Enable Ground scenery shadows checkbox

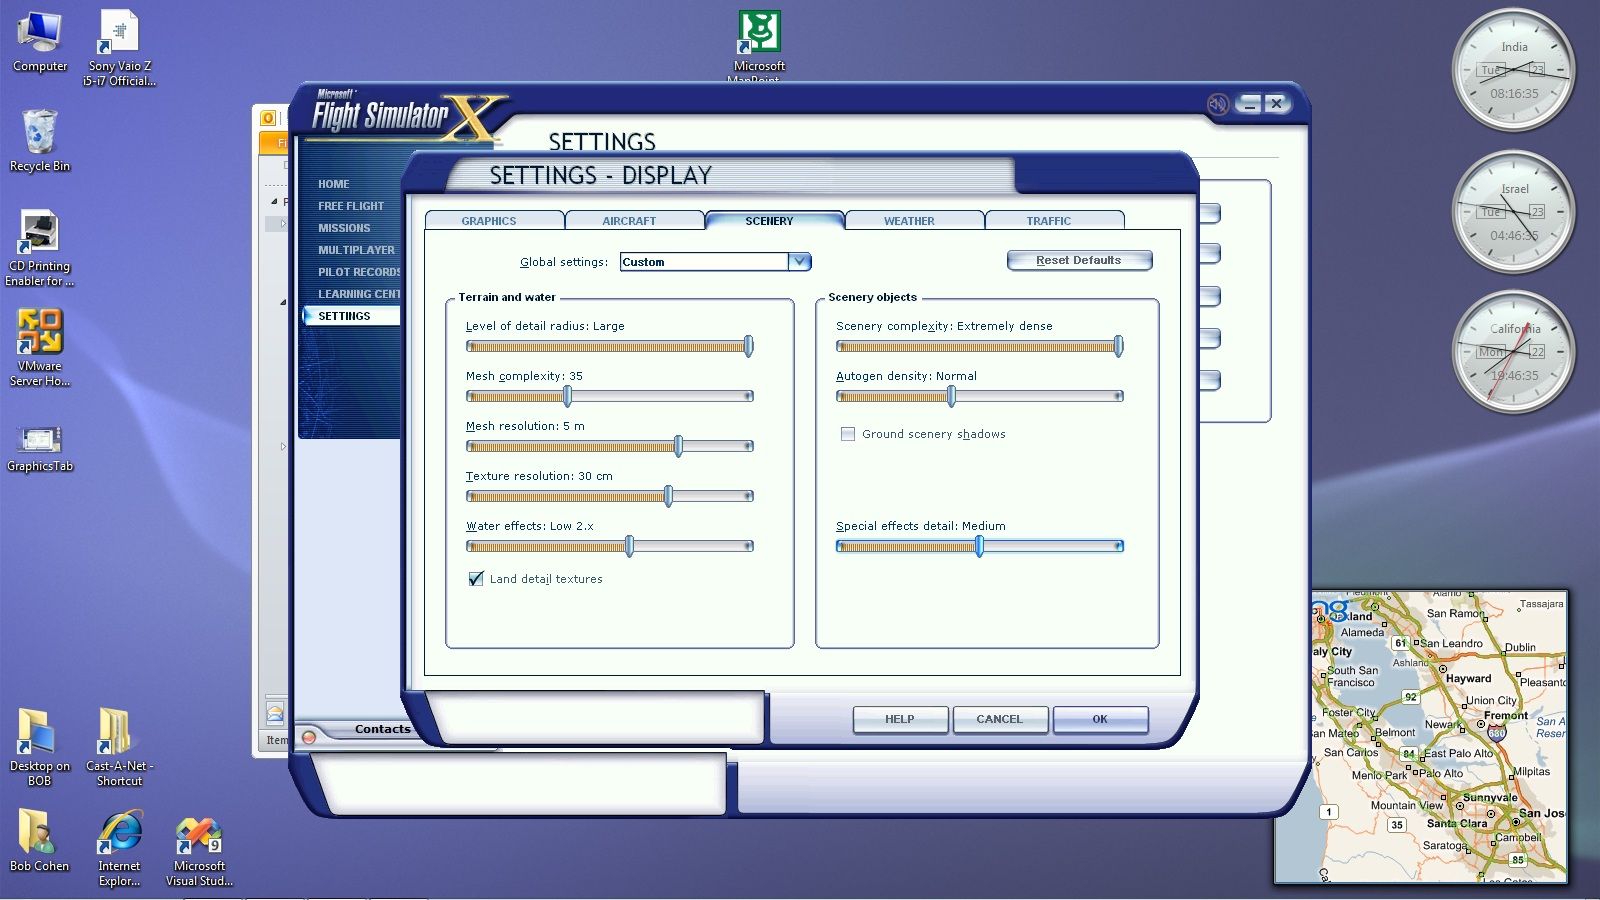coord(848,434)
